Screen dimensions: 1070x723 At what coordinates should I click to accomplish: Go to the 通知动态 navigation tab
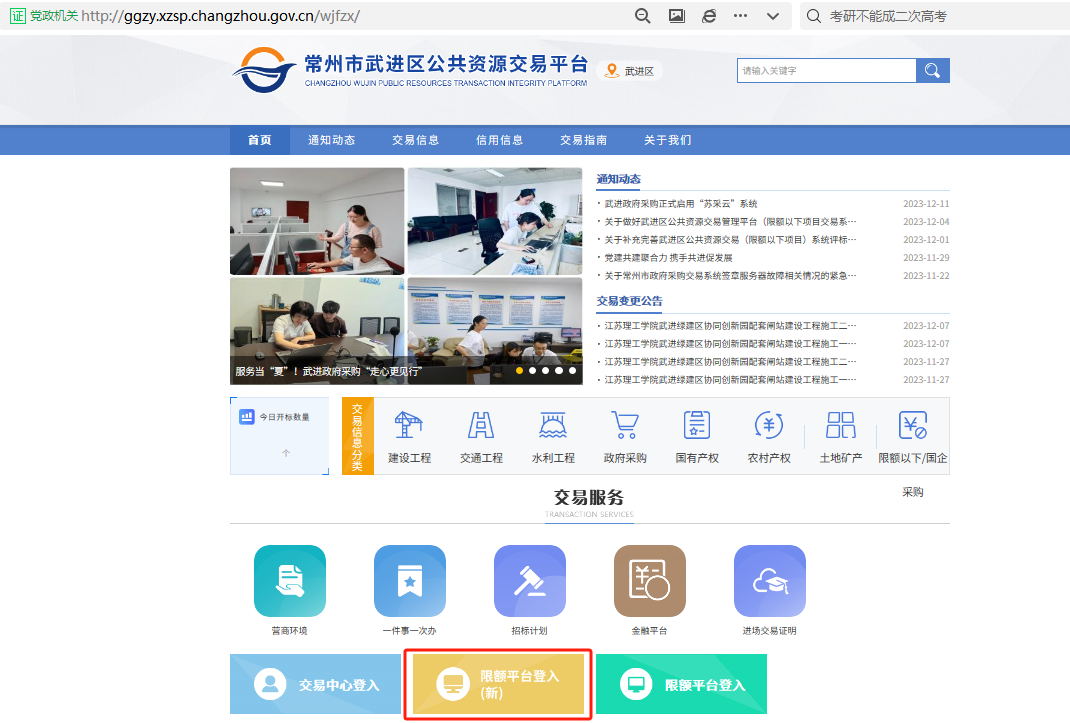point(331,140)
